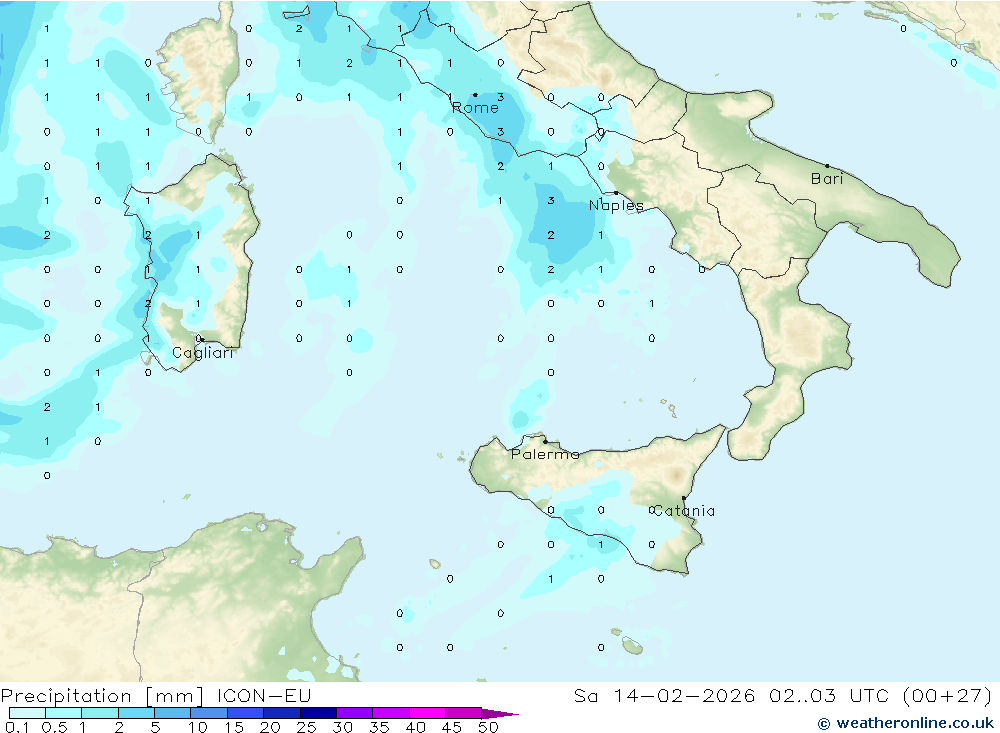The image size is (1000, 733).
Task: Pick the 25–30 mm navy legend swatch
Action: pos(318,713)
